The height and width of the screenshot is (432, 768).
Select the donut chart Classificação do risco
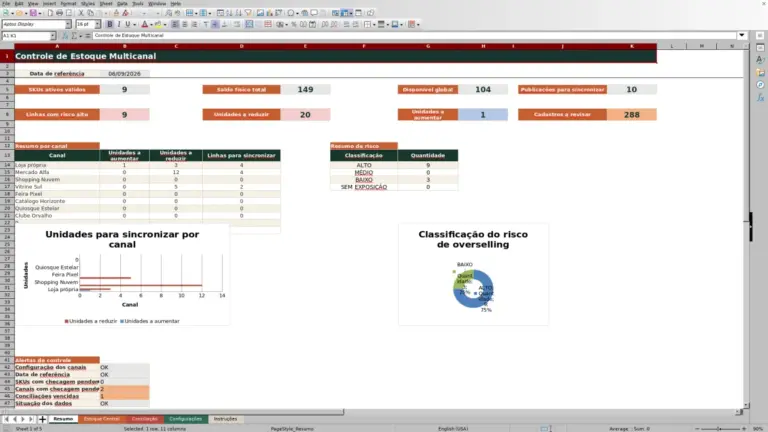tap(473, 274)
